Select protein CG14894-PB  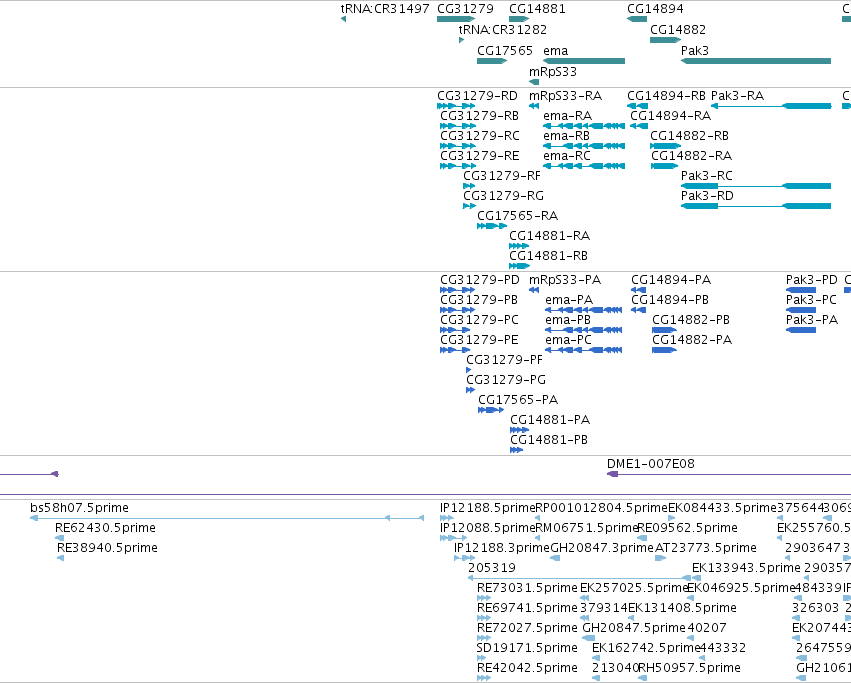670,300
